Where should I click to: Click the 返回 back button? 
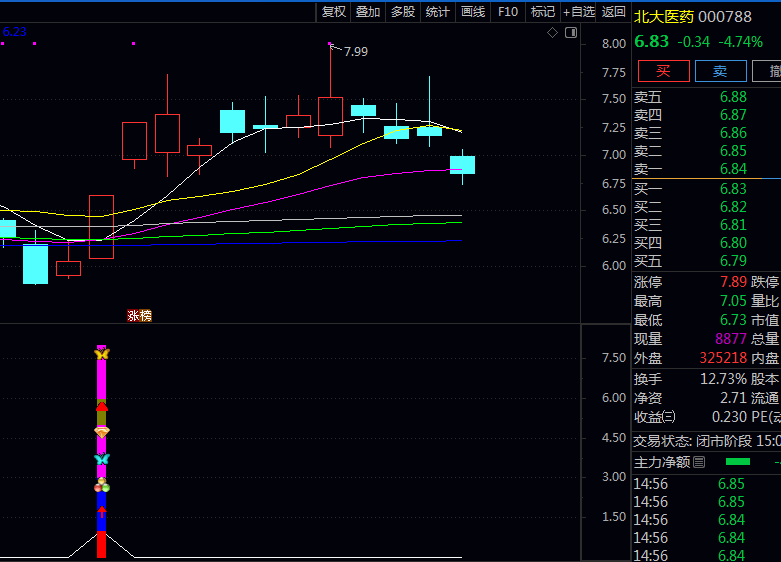point(614,12)
